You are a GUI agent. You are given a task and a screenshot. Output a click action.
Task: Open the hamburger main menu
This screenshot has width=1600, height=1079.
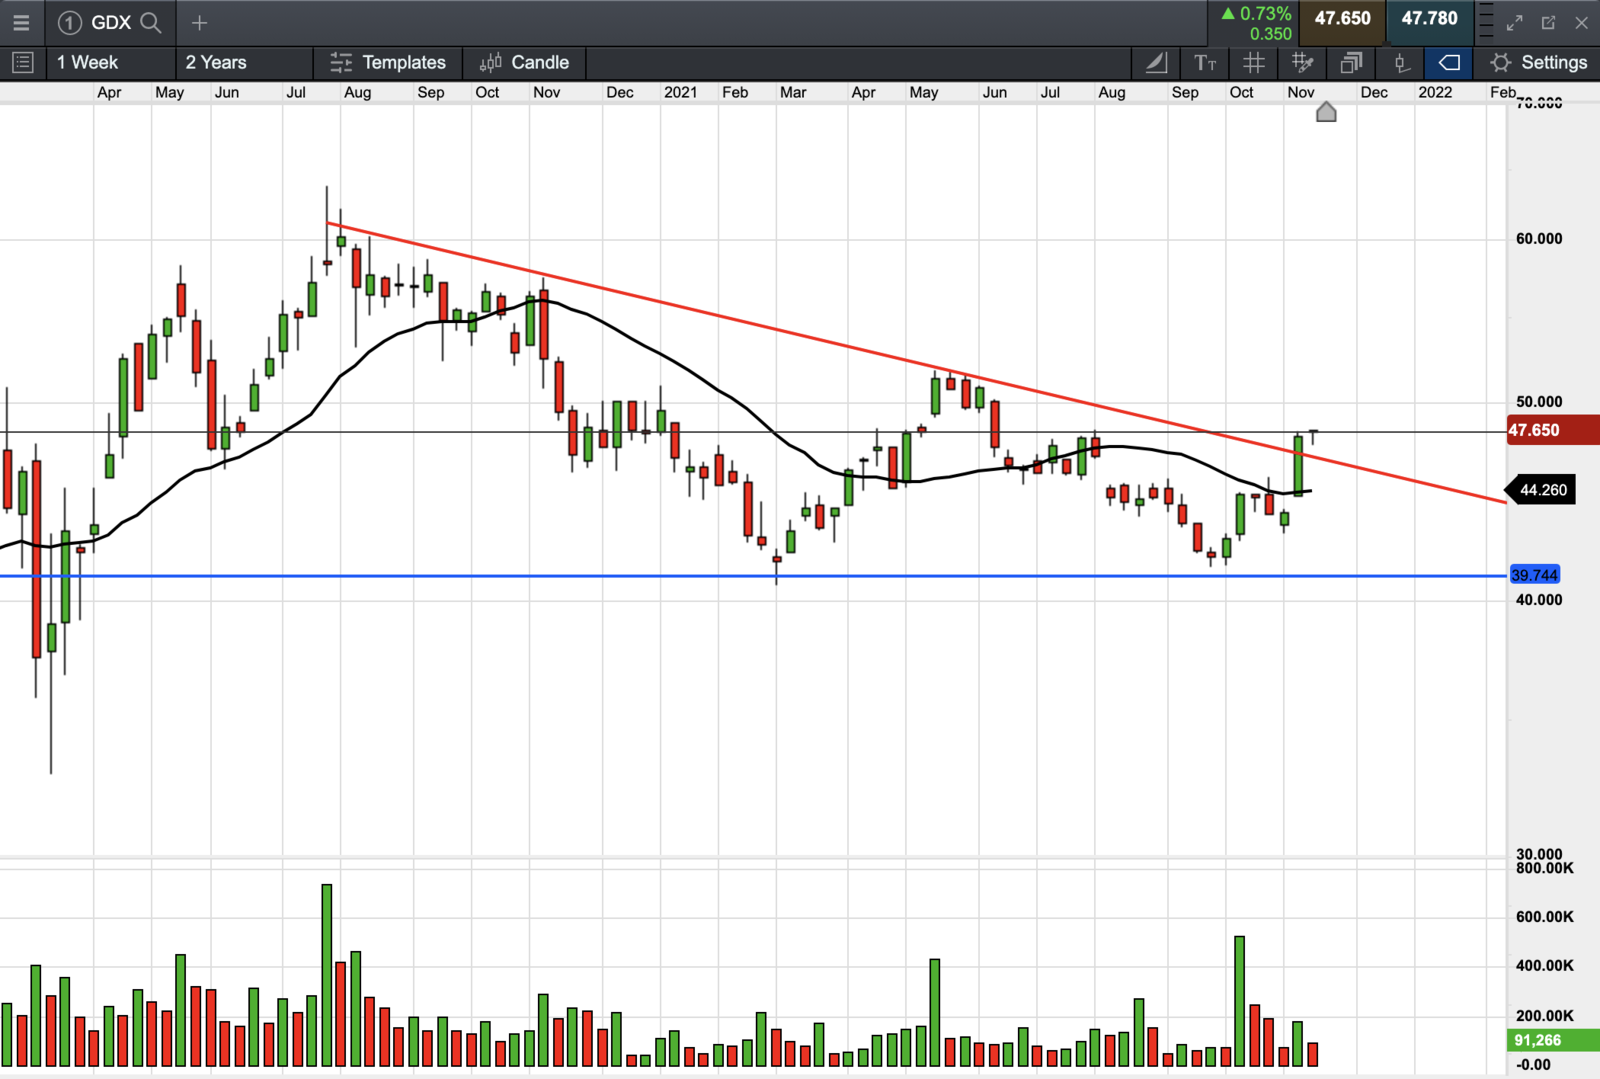21,22
